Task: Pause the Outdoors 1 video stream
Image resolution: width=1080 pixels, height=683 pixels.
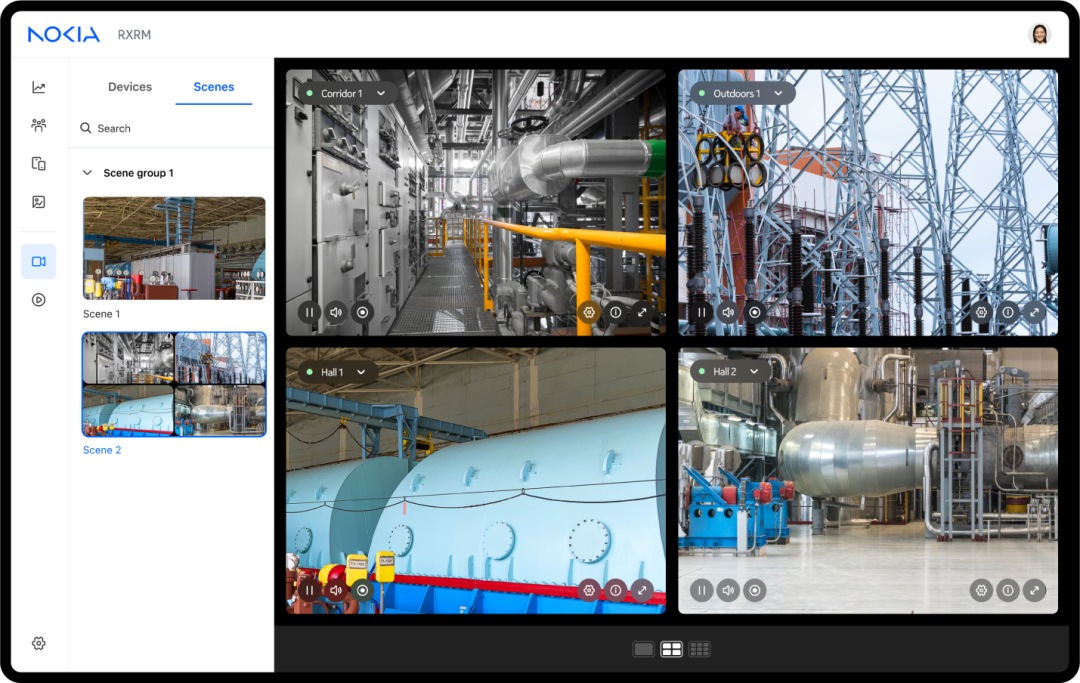Action: pos(701,312)
